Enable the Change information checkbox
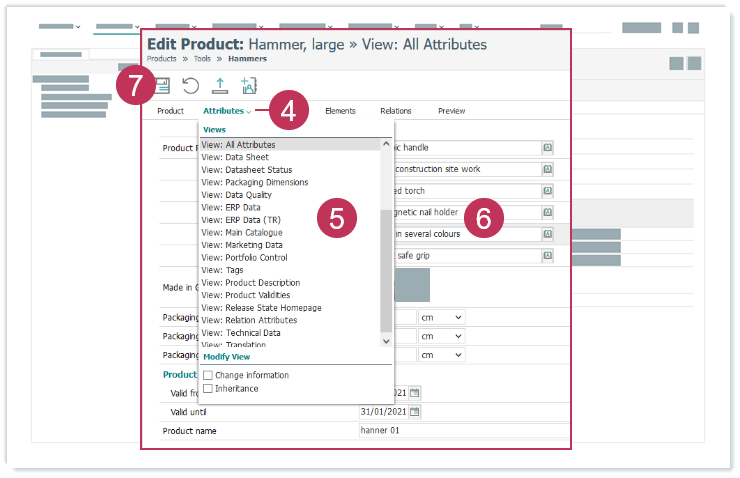Image resolution: width=740 pixels, height=478 pixels. [208, 375]
